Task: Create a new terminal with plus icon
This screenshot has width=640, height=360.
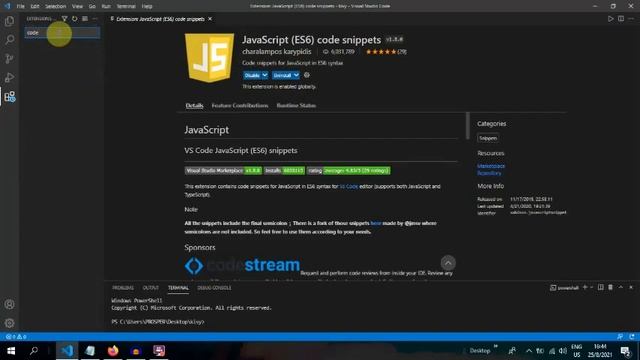Action: pos(585,287)
